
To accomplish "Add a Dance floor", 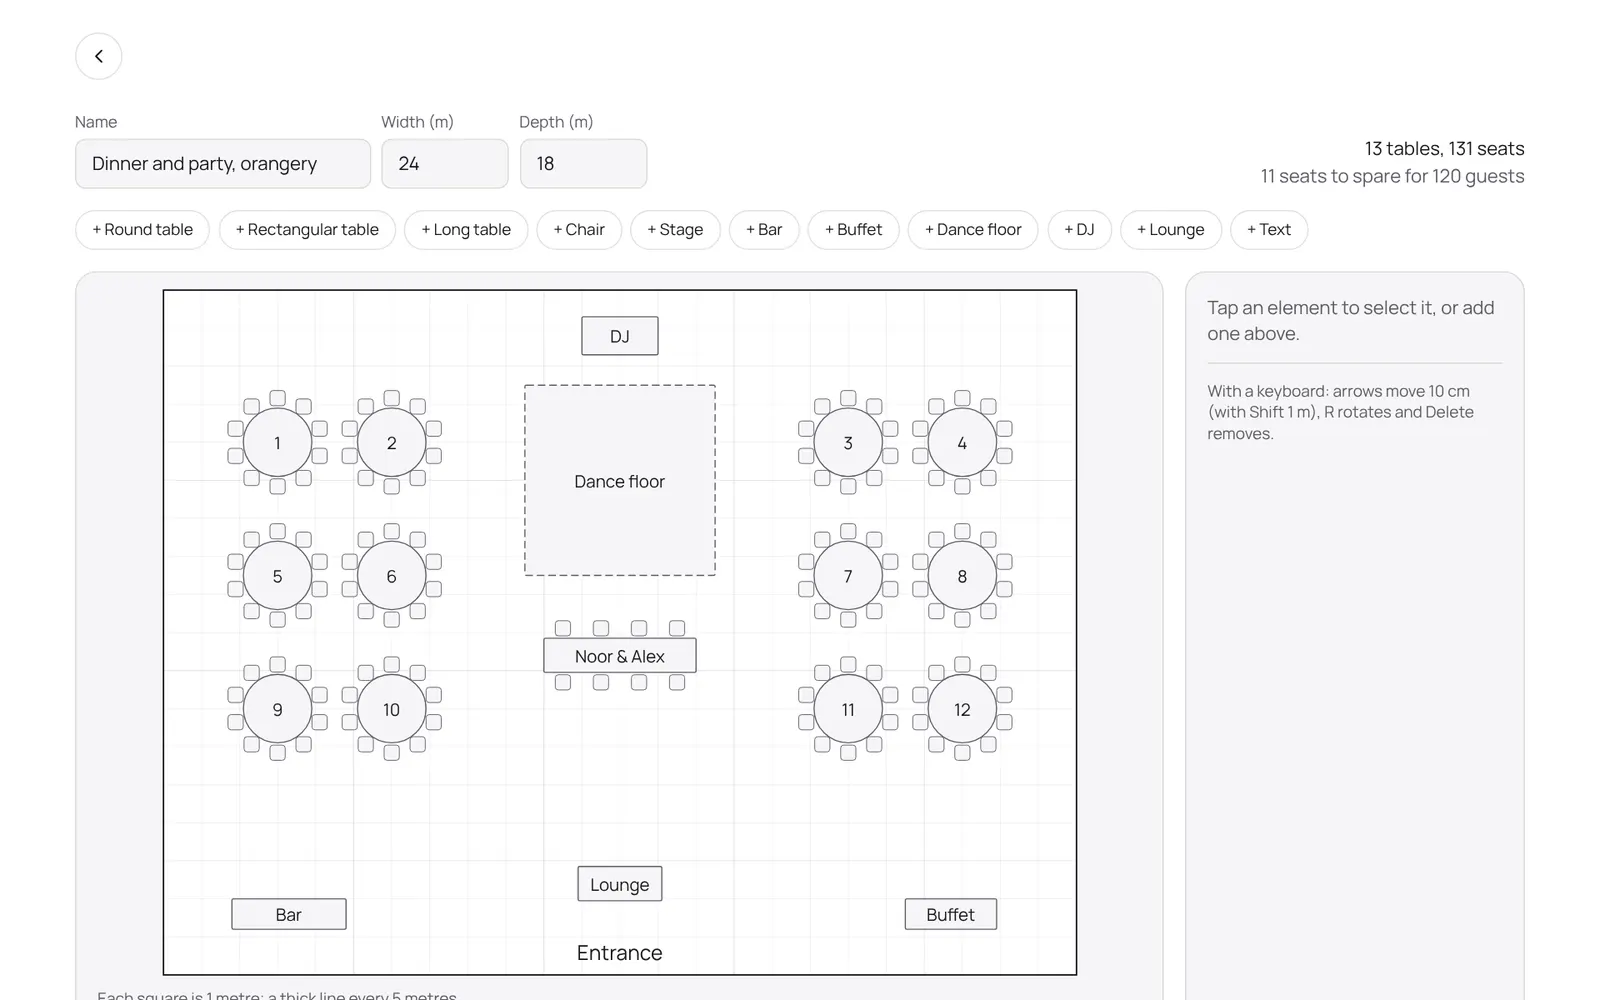I will tap(973, 230).
